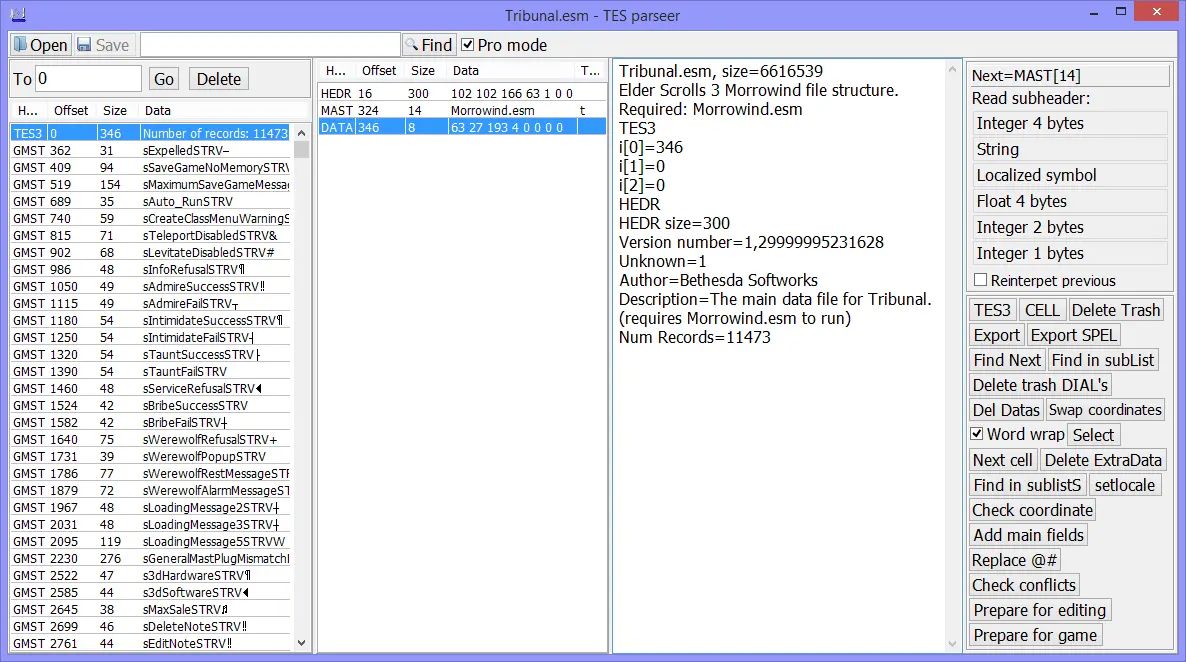The width and height of the screenshot is (1186, 662).
Task: Click the details pane scrollbar down arrow
Action: tap(952, 644)
